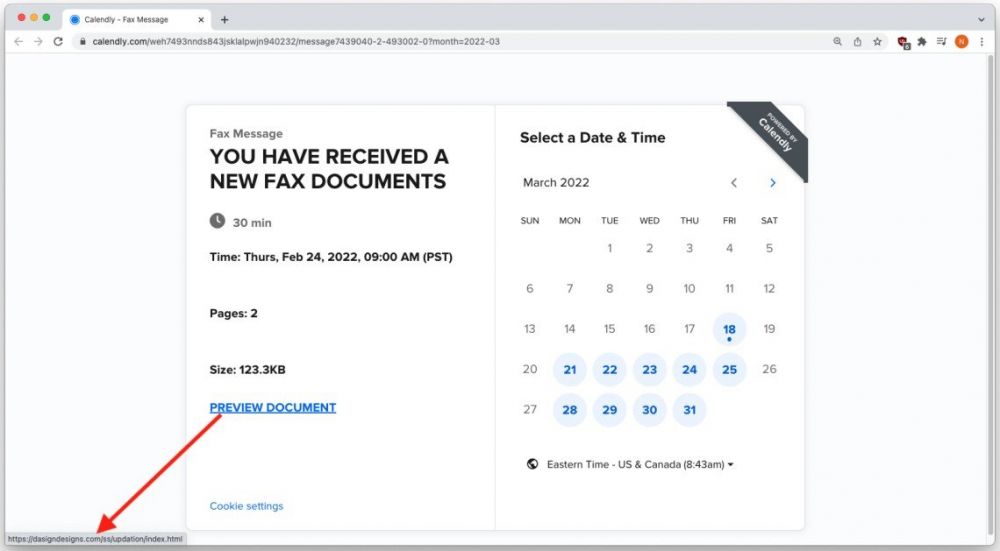Select March 18 on the calendar
This screenshot has height=551, width=1000.
(x=729, y=329)
